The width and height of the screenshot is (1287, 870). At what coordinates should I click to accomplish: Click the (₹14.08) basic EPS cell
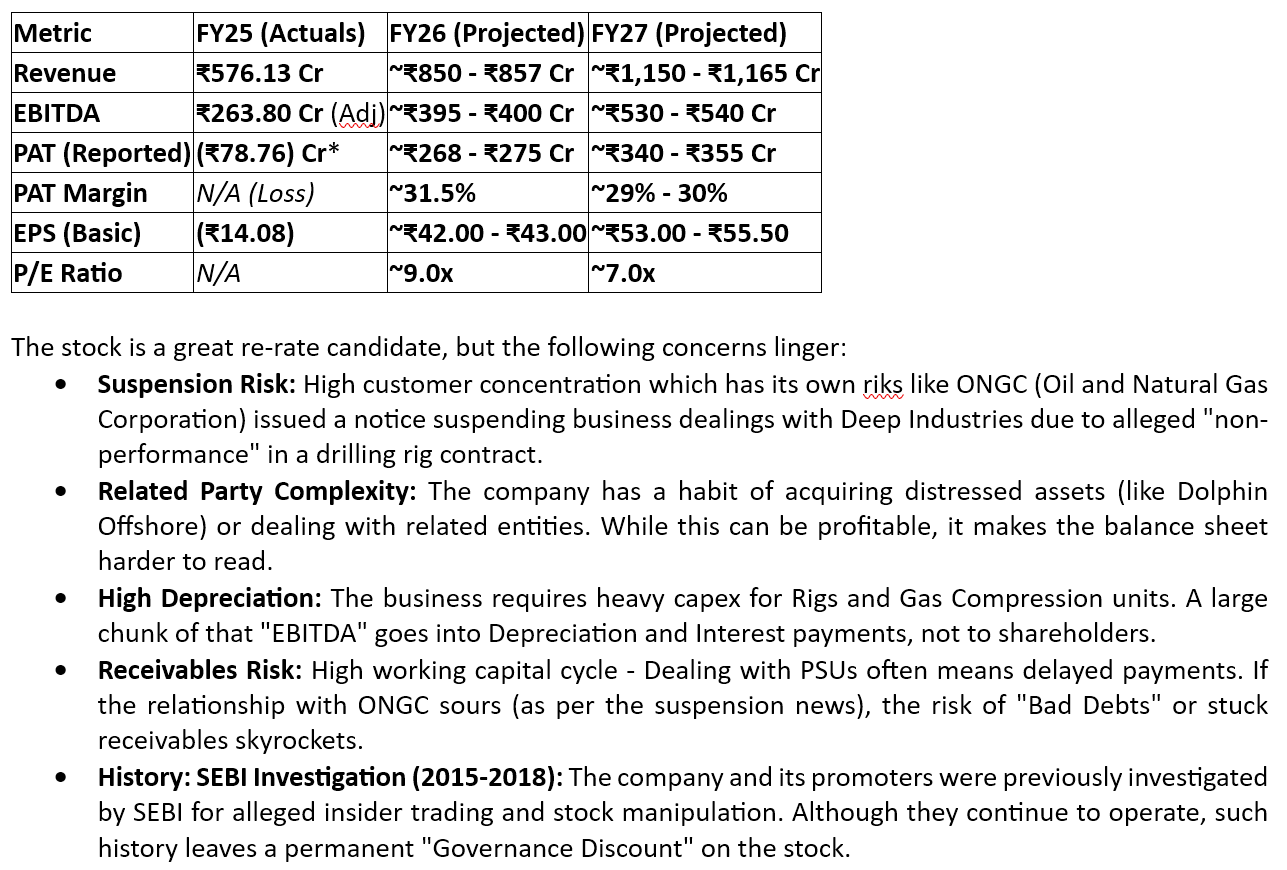246,233
